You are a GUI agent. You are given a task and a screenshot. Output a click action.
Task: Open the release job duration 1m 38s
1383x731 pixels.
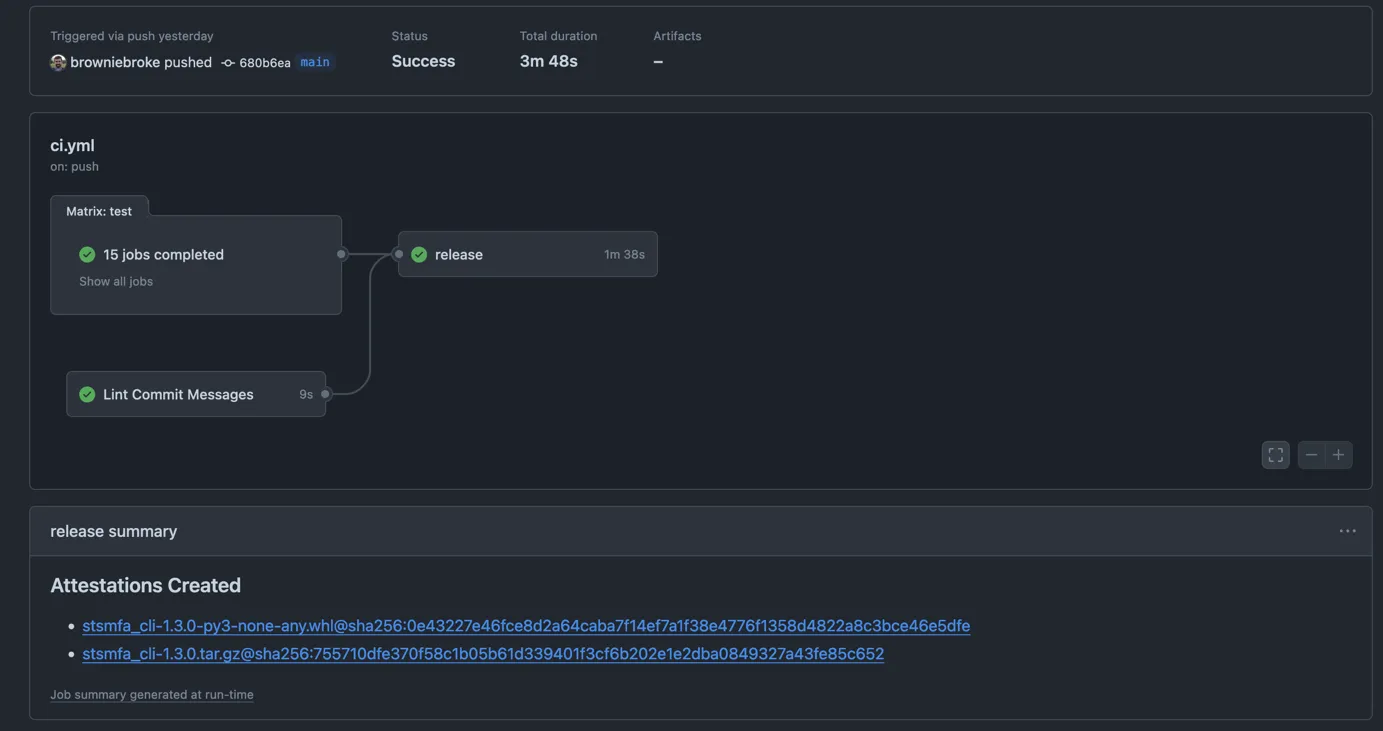click(624, 254)
